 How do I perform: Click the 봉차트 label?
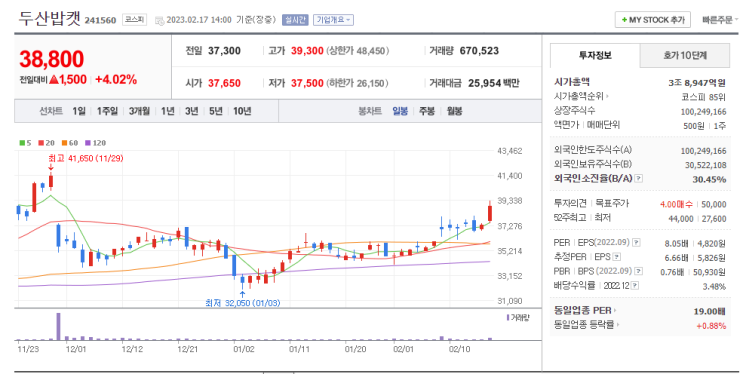[x=370, y=111]
